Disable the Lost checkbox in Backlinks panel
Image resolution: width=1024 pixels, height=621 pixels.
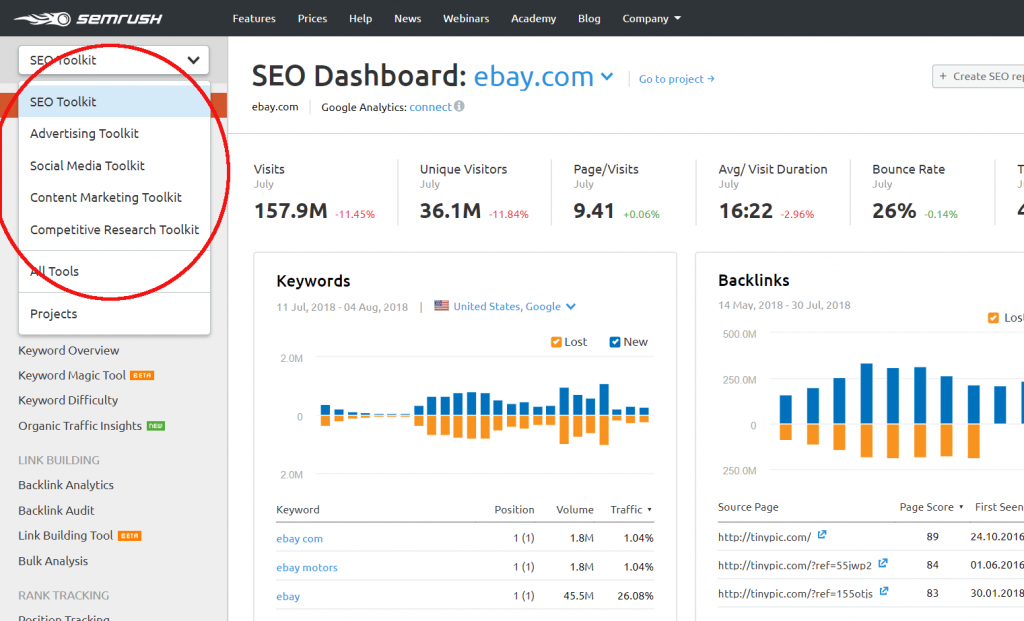[993, 317]
